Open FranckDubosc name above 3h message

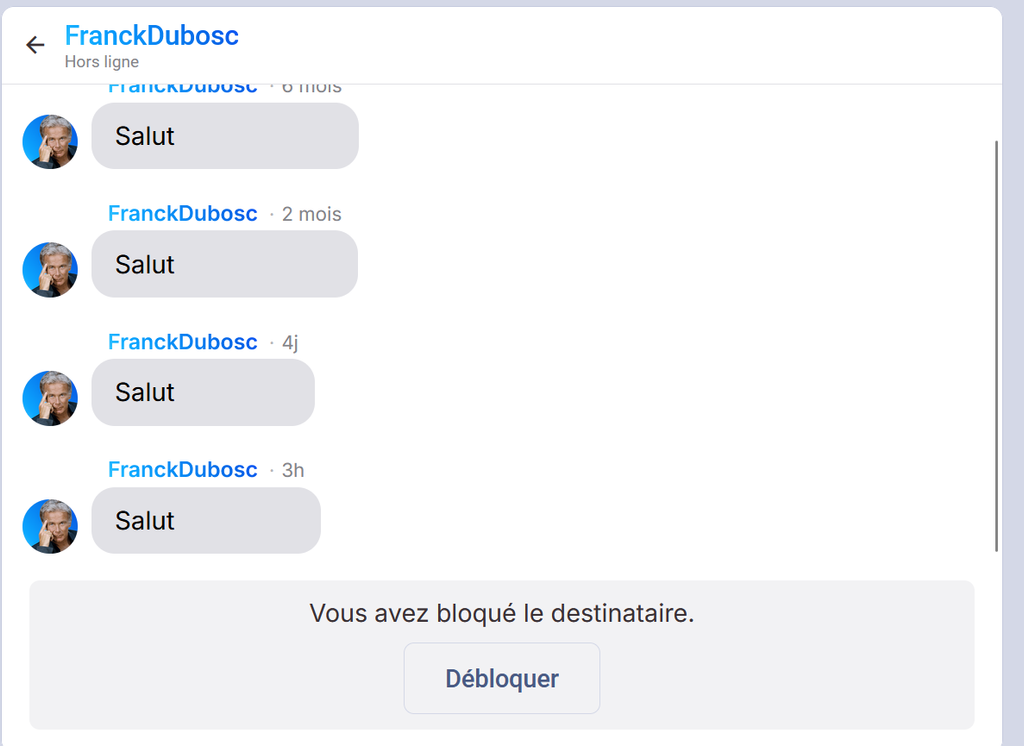(183, 470)
